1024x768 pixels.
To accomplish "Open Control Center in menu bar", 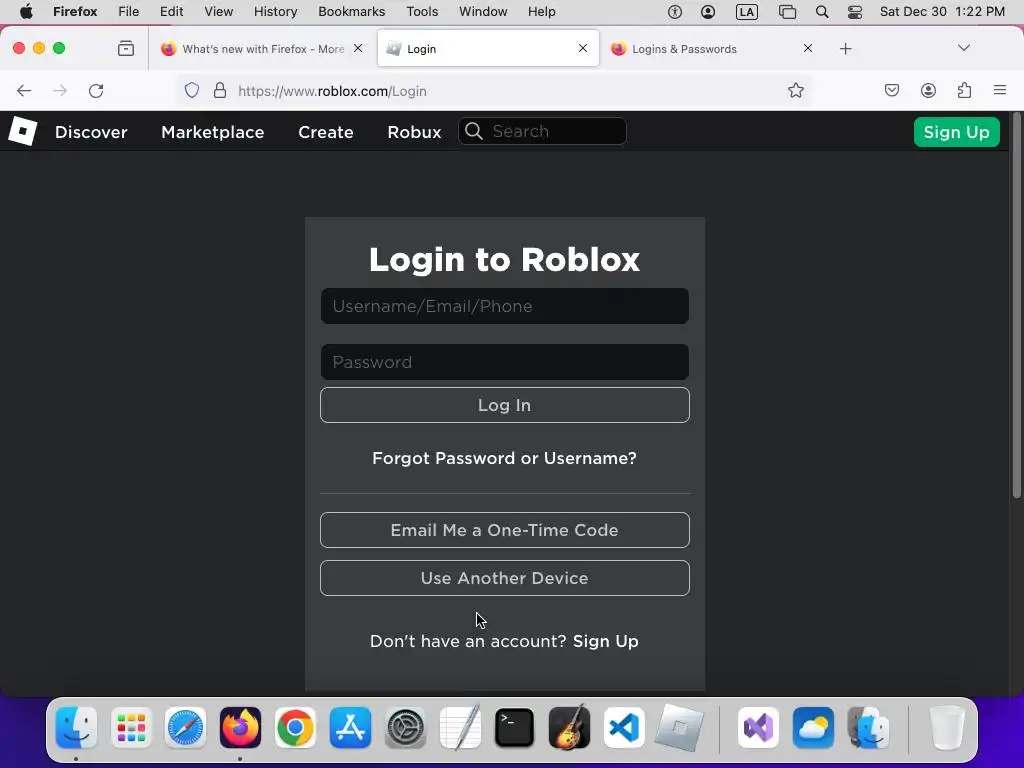I will pyautogui.click(x=855, y=12).
